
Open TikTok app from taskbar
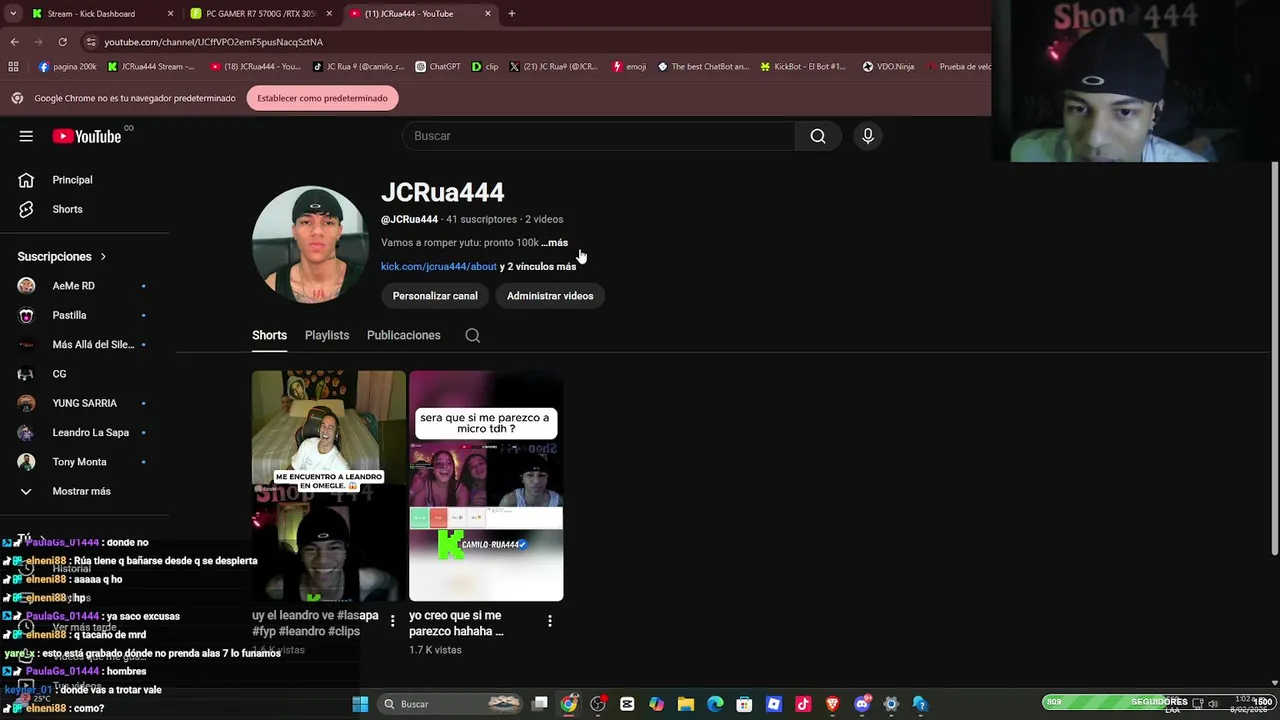[803, 704]
